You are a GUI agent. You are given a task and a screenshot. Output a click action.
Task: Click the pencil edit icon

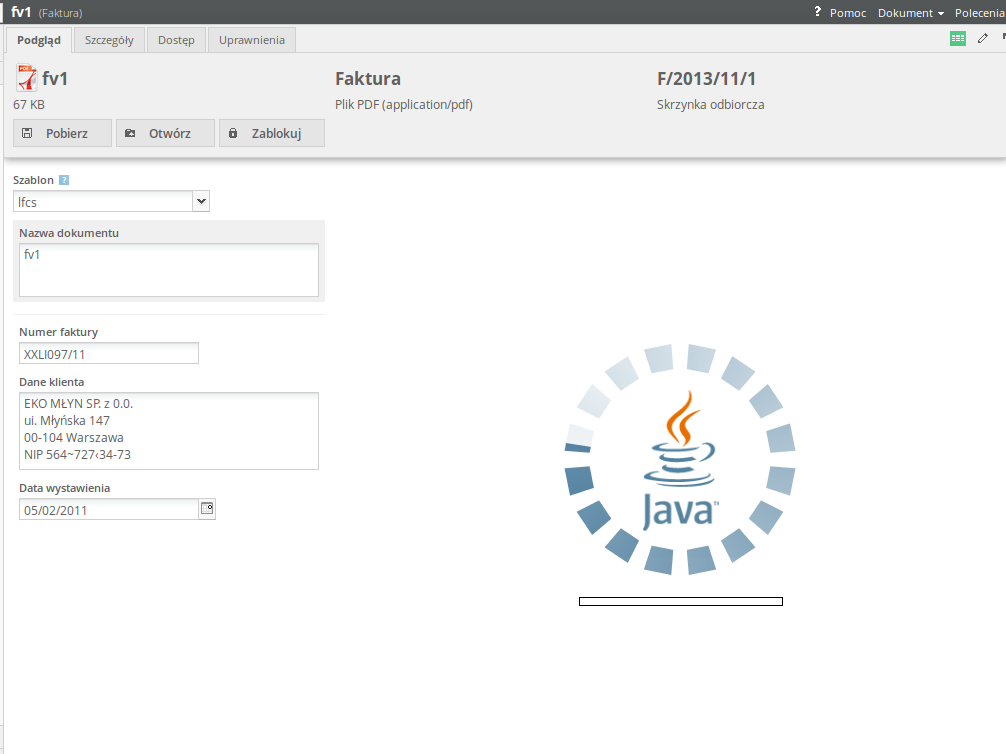[x=982, y=39]
